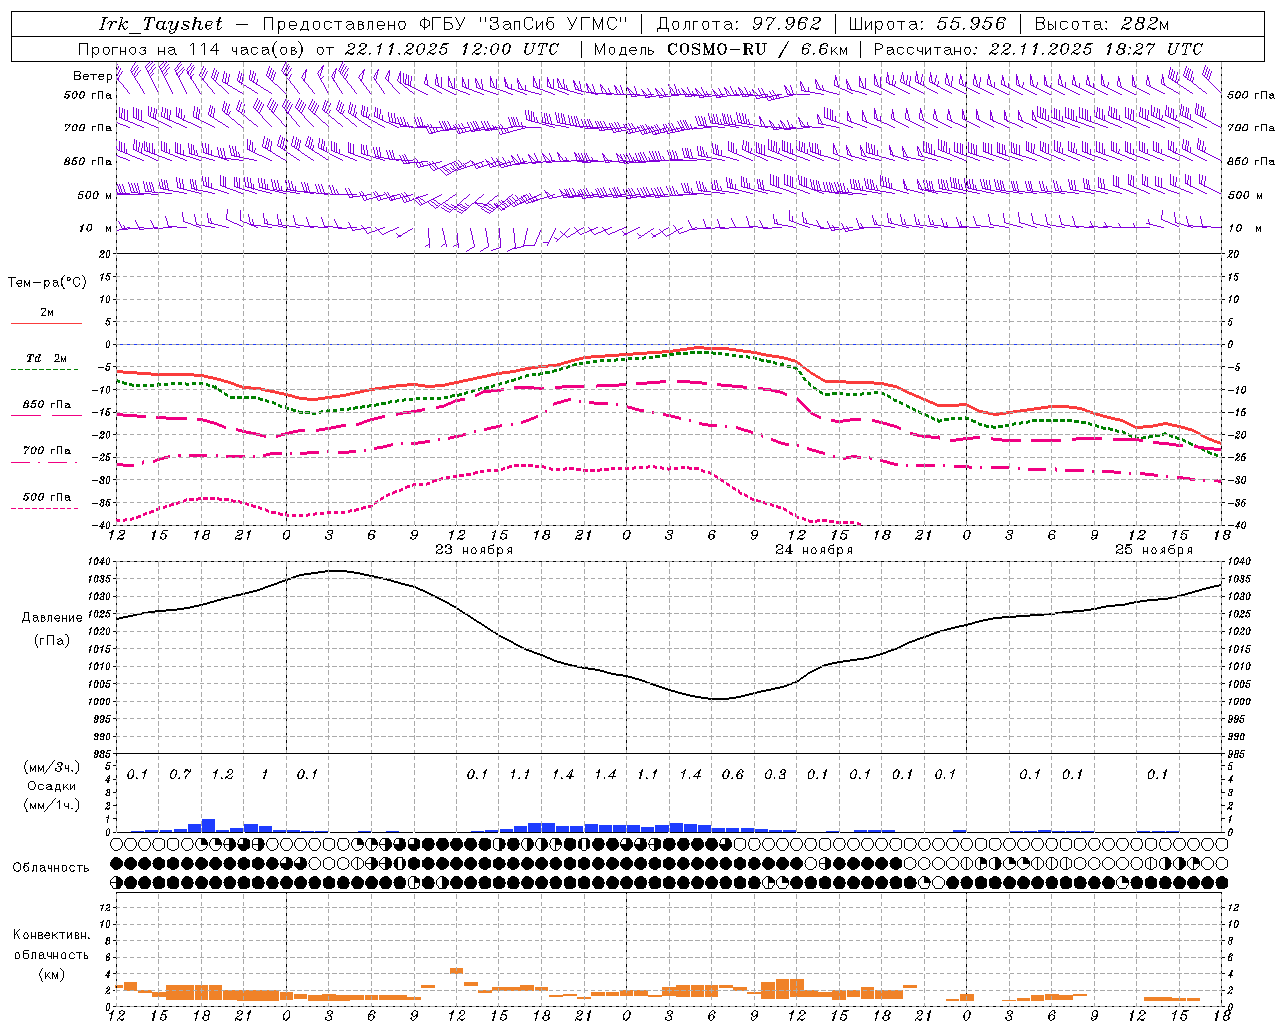The width and height of the screenshot is (1280, 1024).
Task: Click the station title "Irk_Tayshet"
Action: 160,24
